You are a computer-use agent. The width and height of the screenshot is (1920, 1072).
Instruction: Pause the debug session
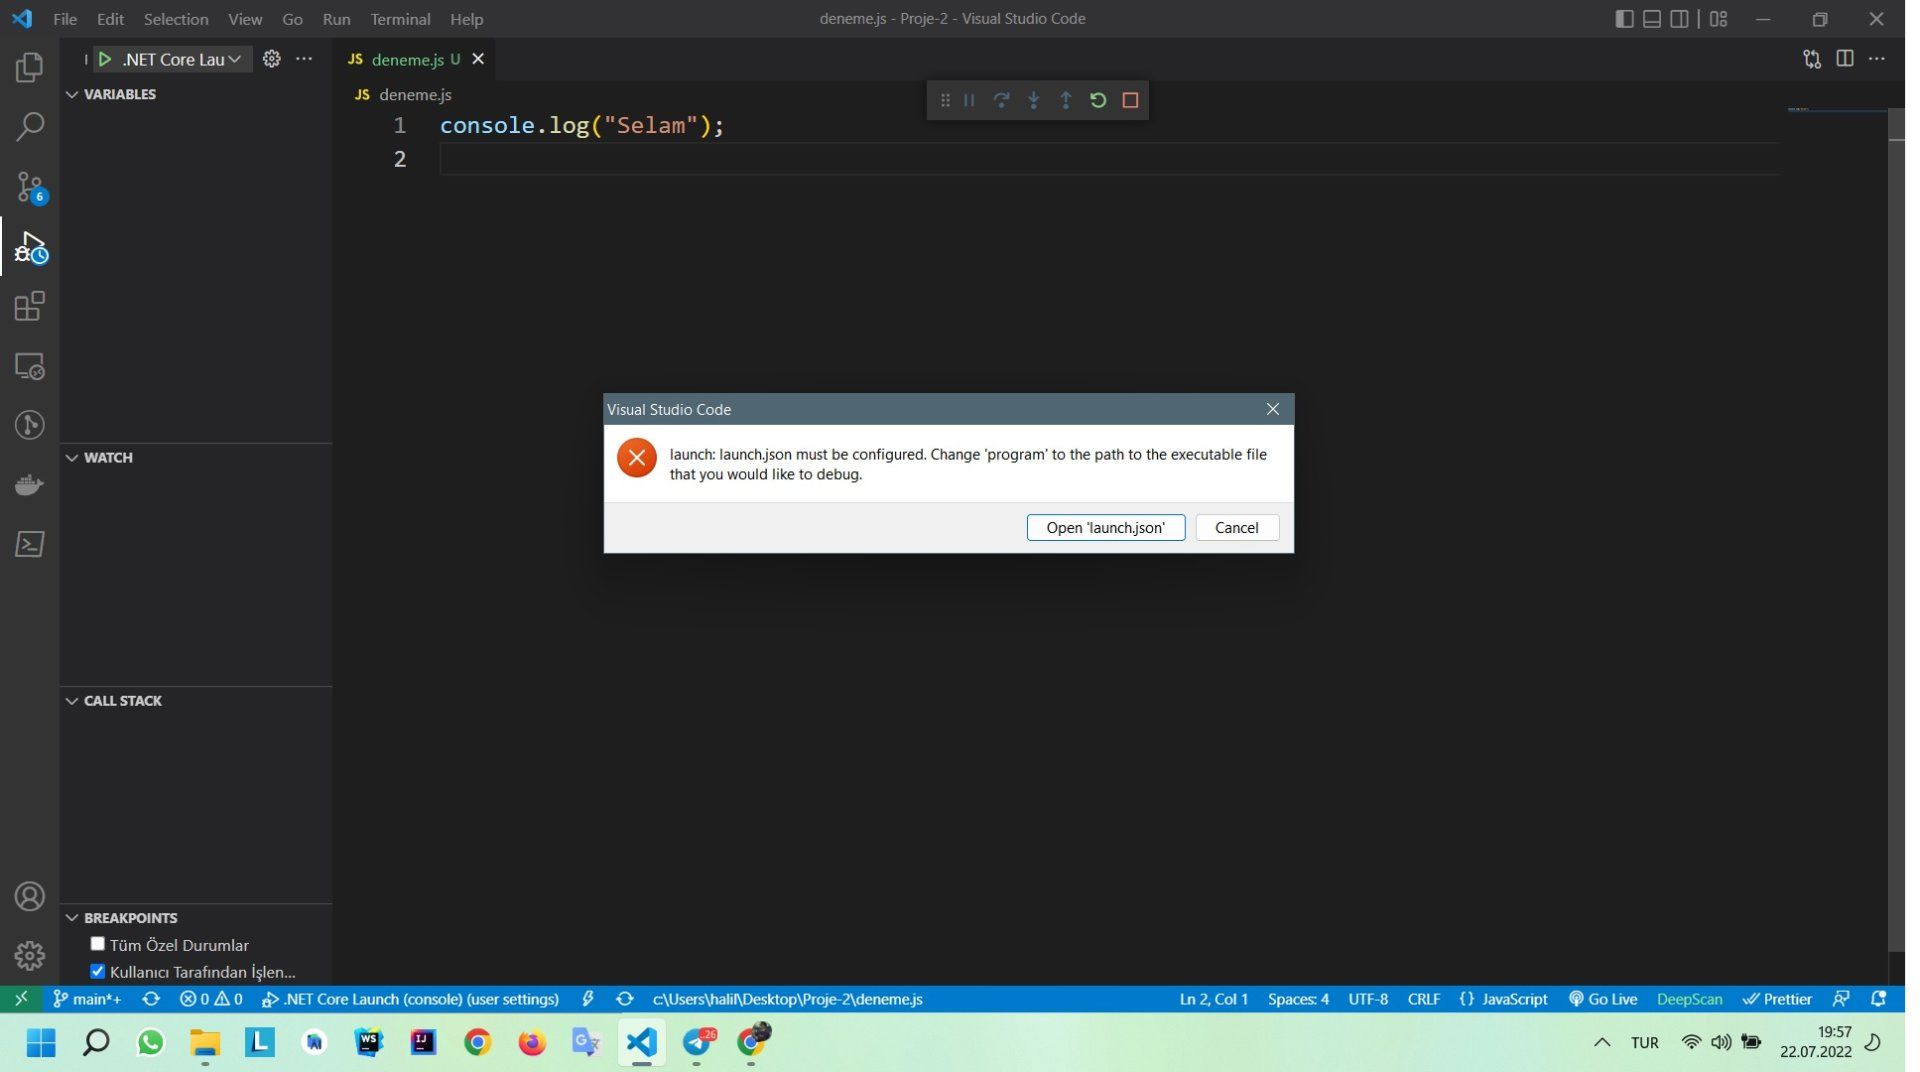969,100
